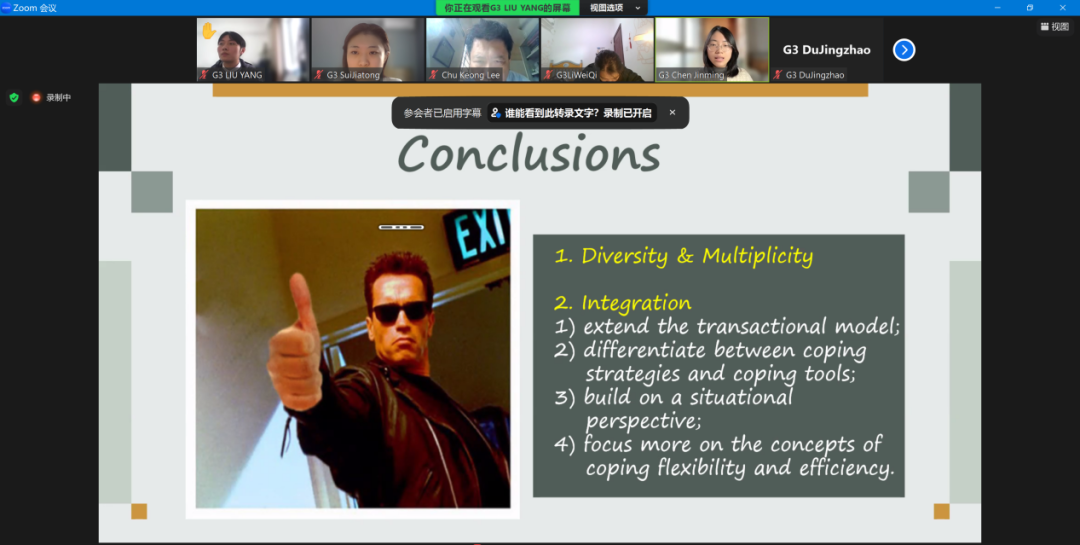Image resolution: width=1080 pixels, height=545 pixels.
Task: Click the muted mic icon beside G3LiWeiQi
Action: click(x=548, y=74)
